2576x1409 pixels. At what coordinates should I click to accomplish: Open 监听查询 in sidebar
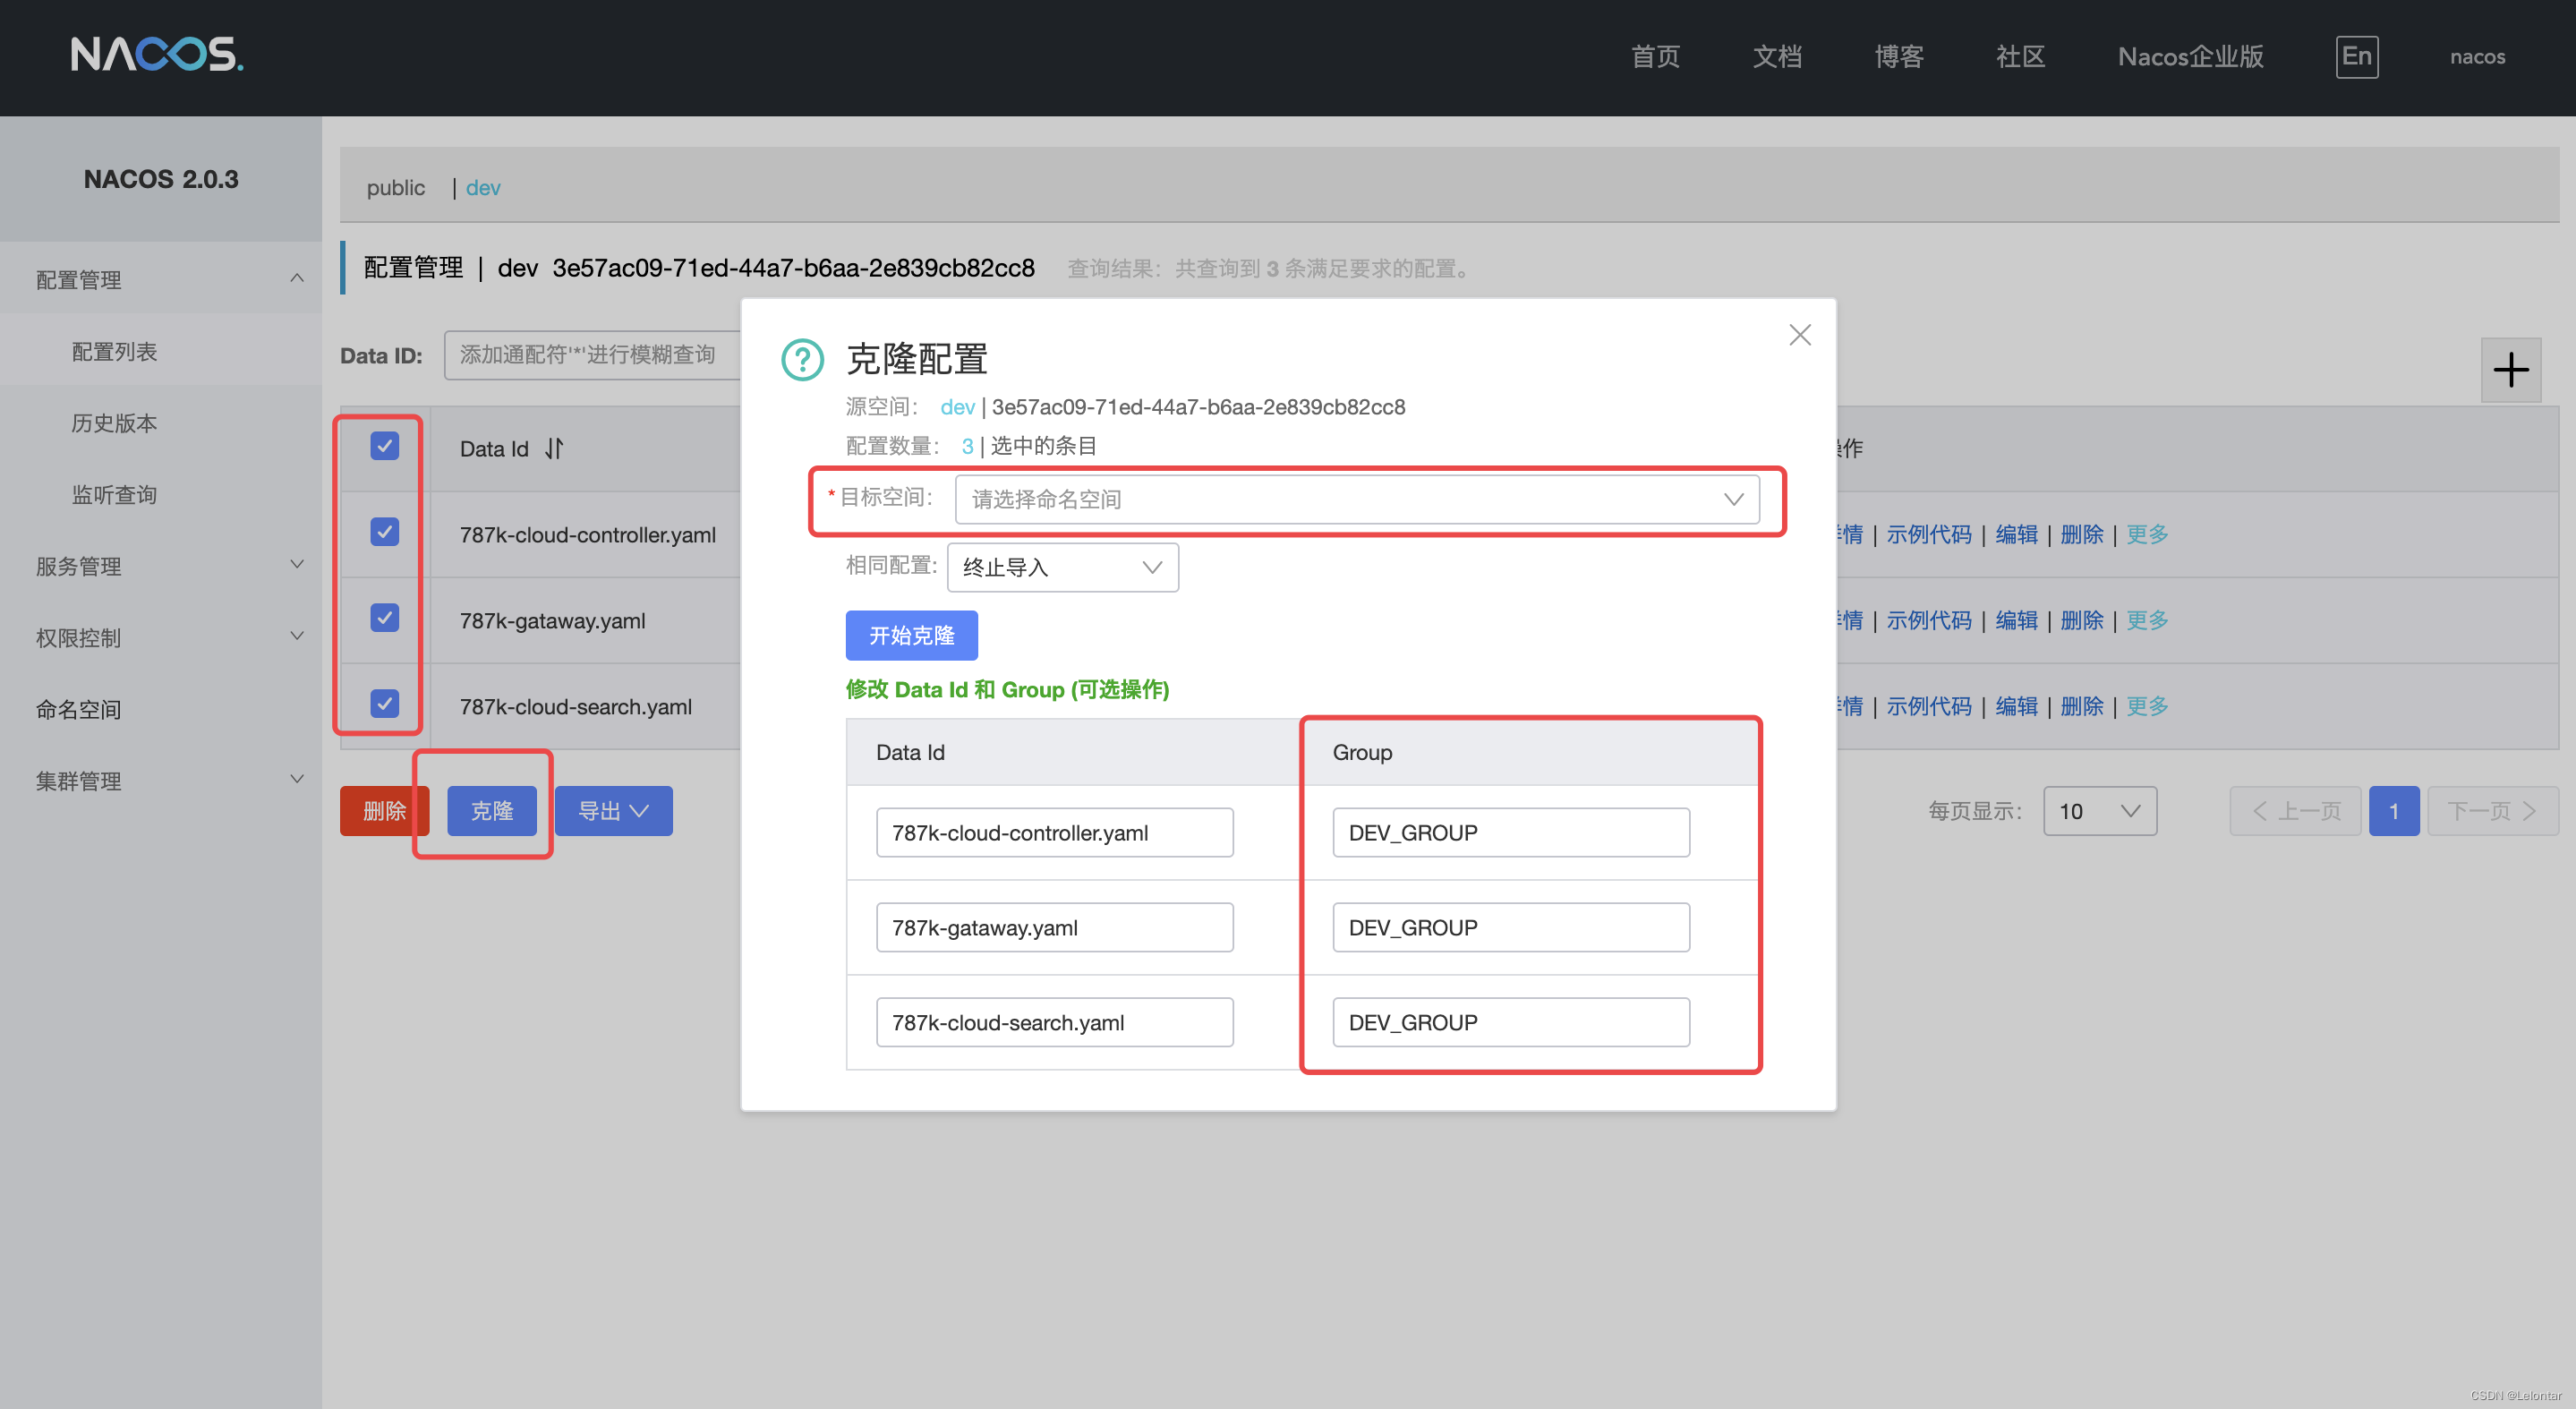[114, 495]
